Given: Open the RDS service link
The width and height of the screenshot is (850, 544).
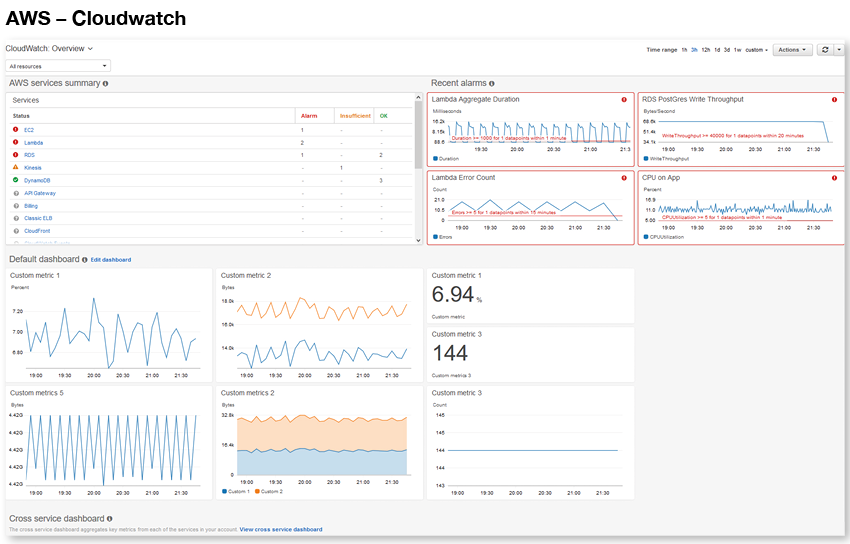Looking at the screenshot, I should click(29, 155).
